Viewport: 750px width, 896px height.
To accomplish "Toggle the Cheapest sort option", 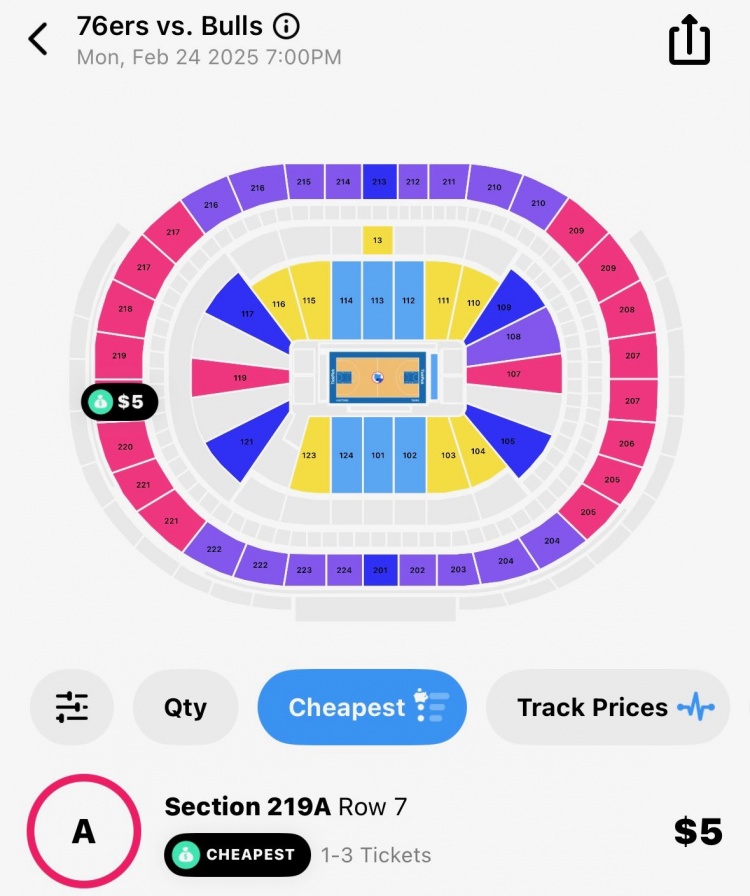I will click(x=362, y=707).
